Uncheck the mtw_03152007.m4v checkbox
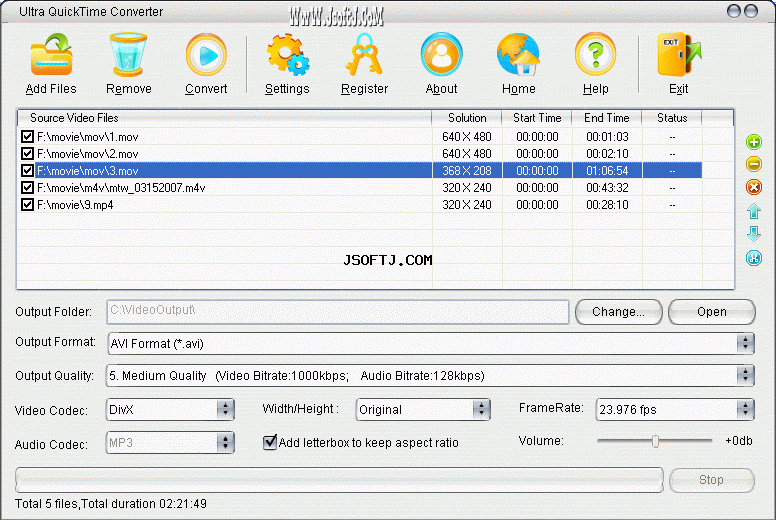776x520 pixels. (x=27, y=188)
